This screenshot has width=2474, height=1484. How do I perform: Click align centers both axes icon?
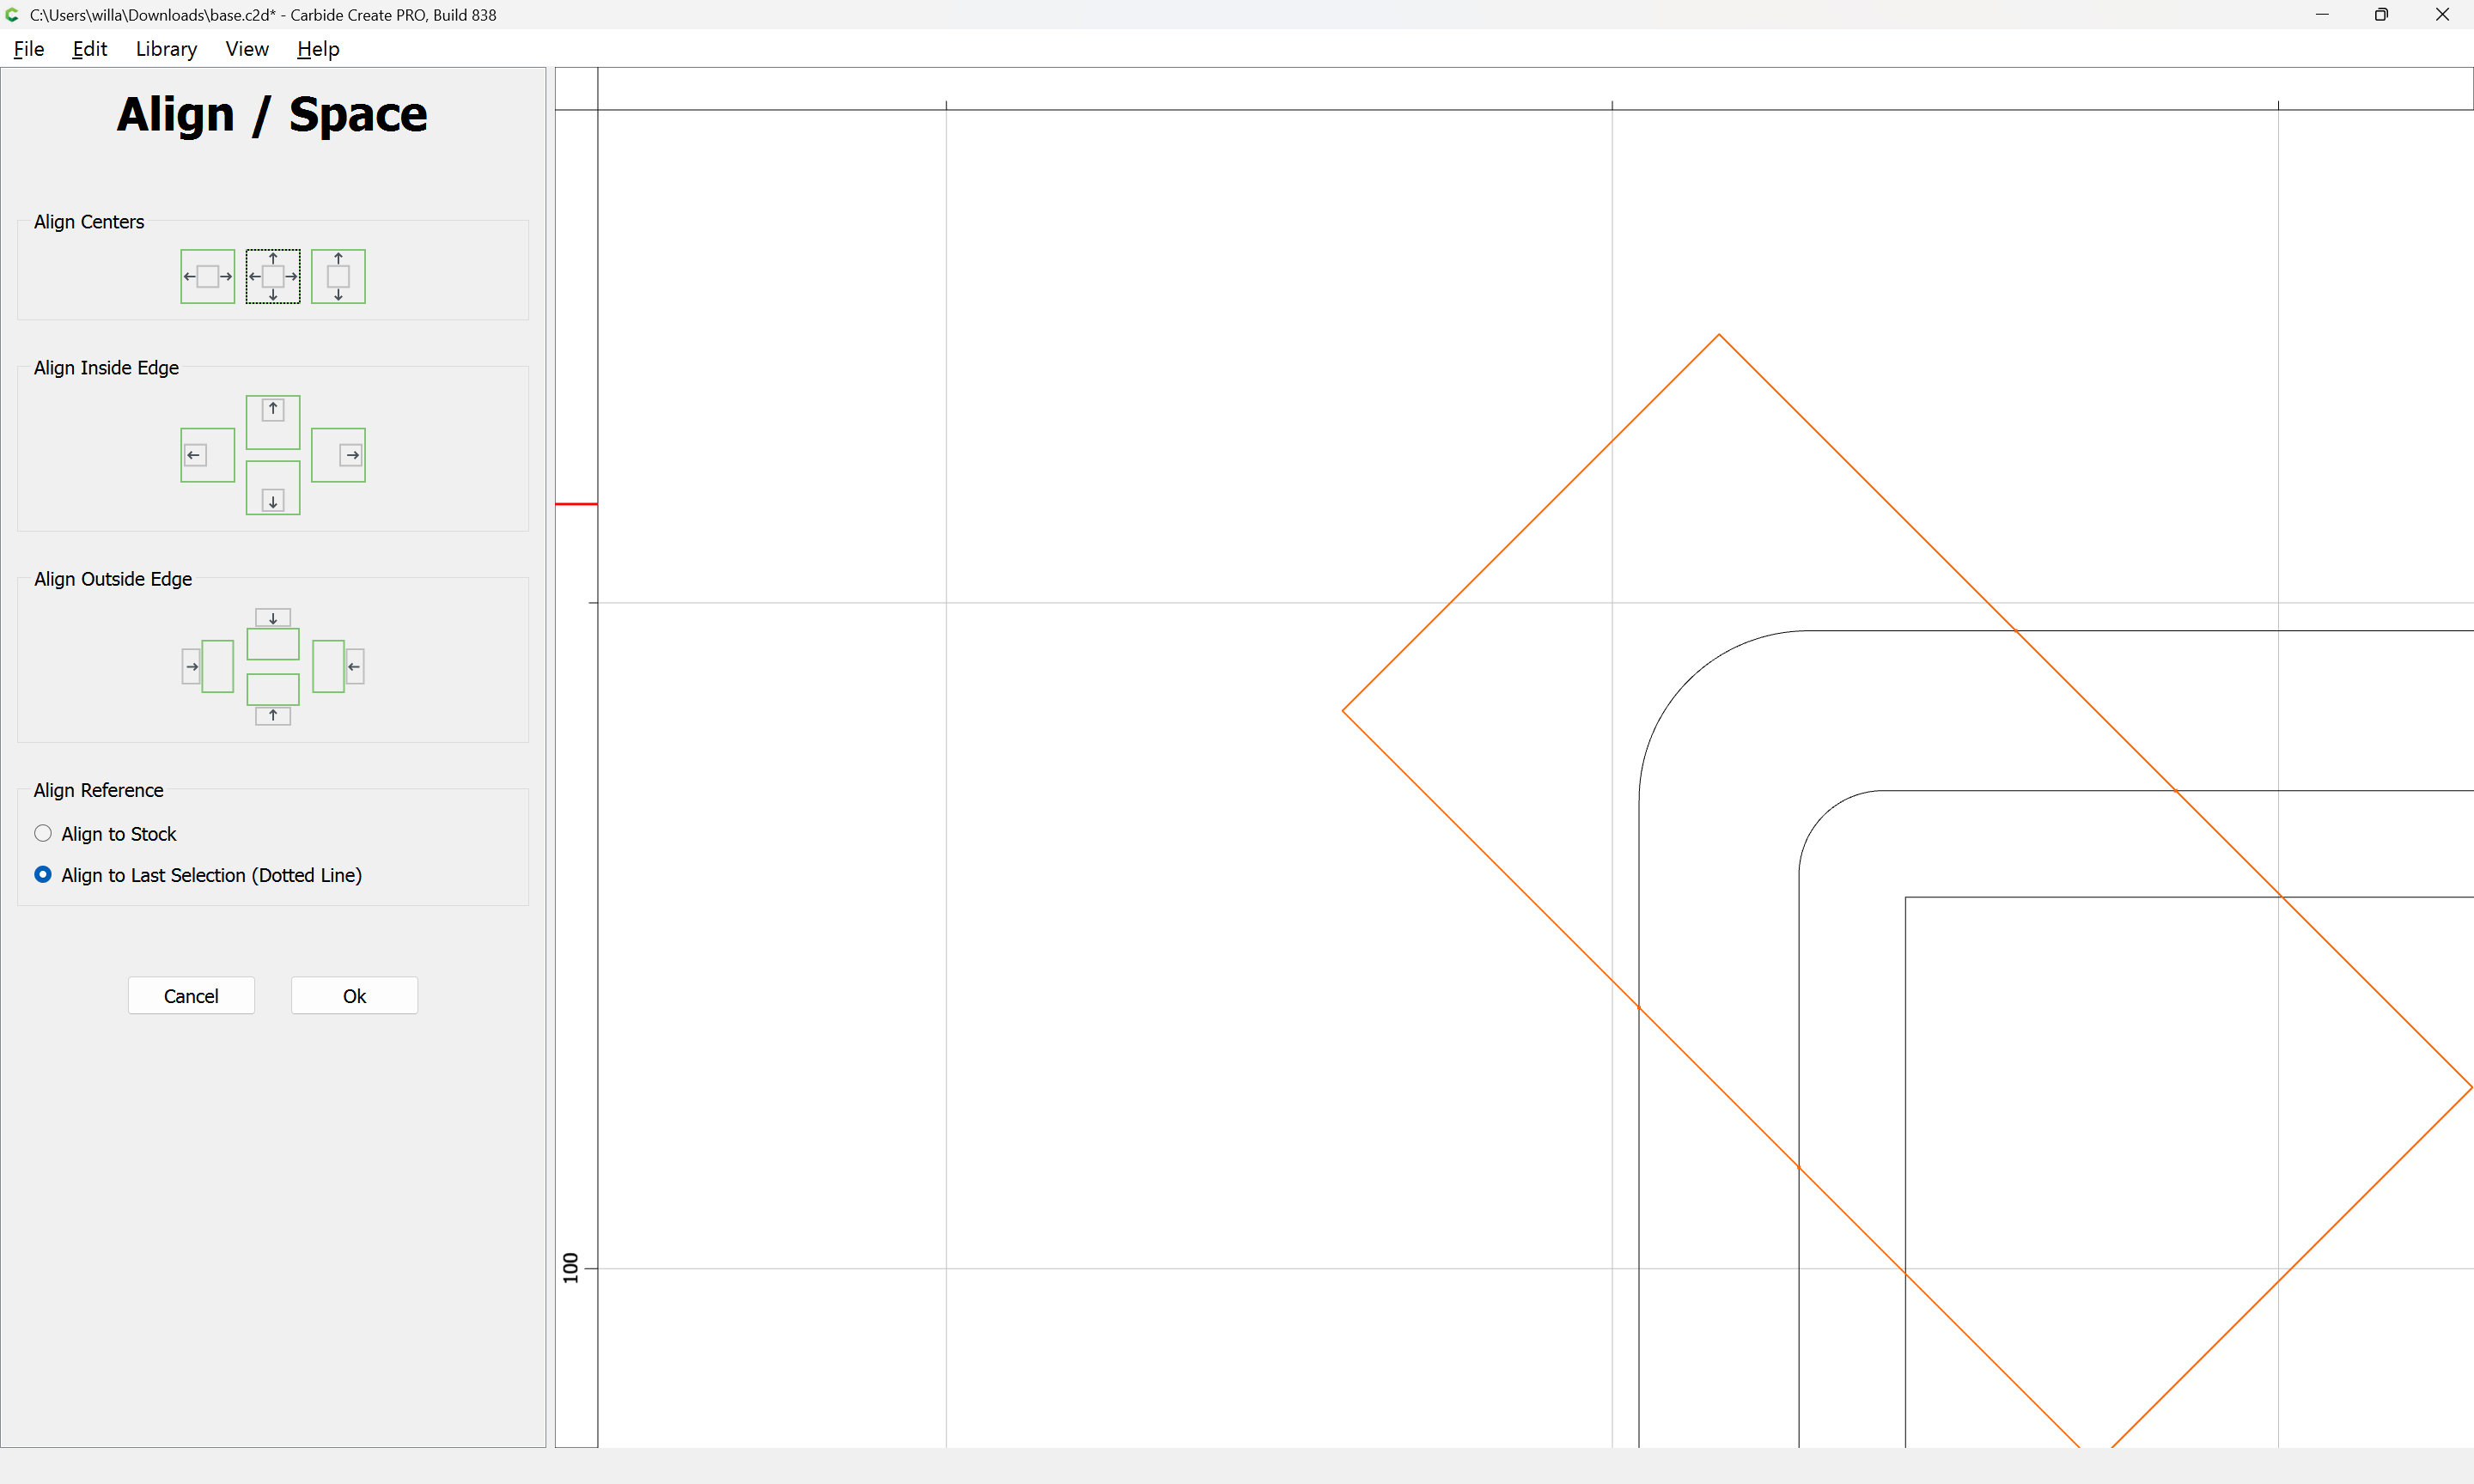pyautogui.click(x=273, y=276)
